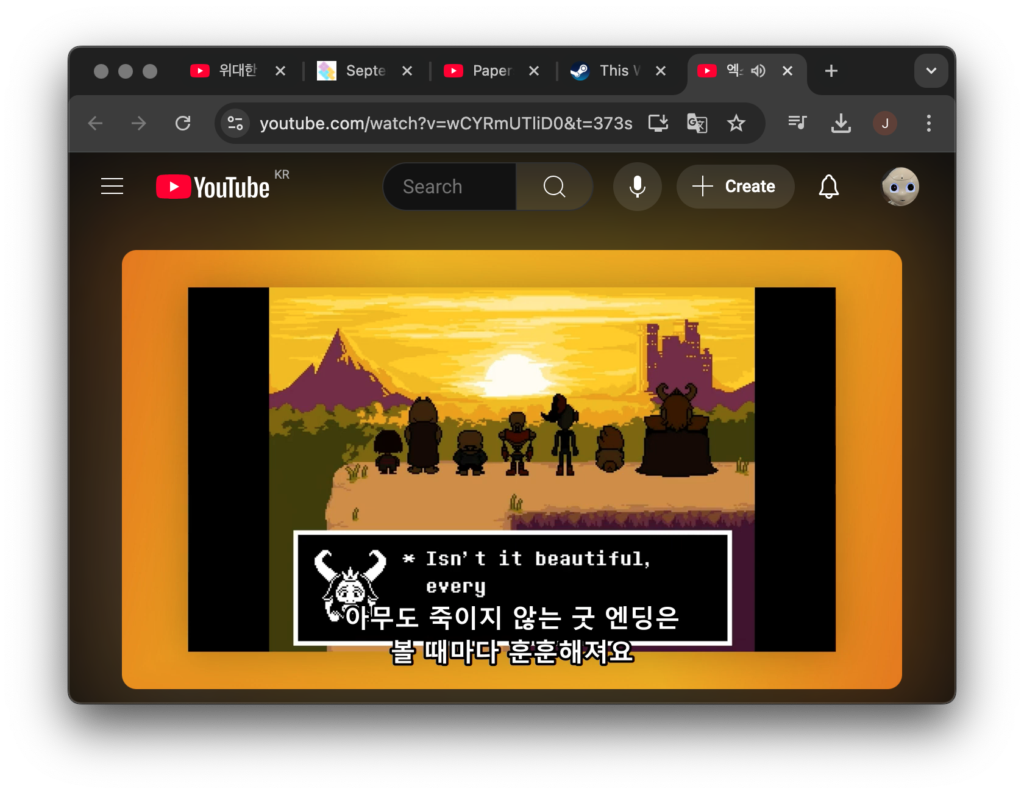Reload the current page
Image resolution: width=1024 pixels, height=794 pixels.
click(x=182, y=123)
